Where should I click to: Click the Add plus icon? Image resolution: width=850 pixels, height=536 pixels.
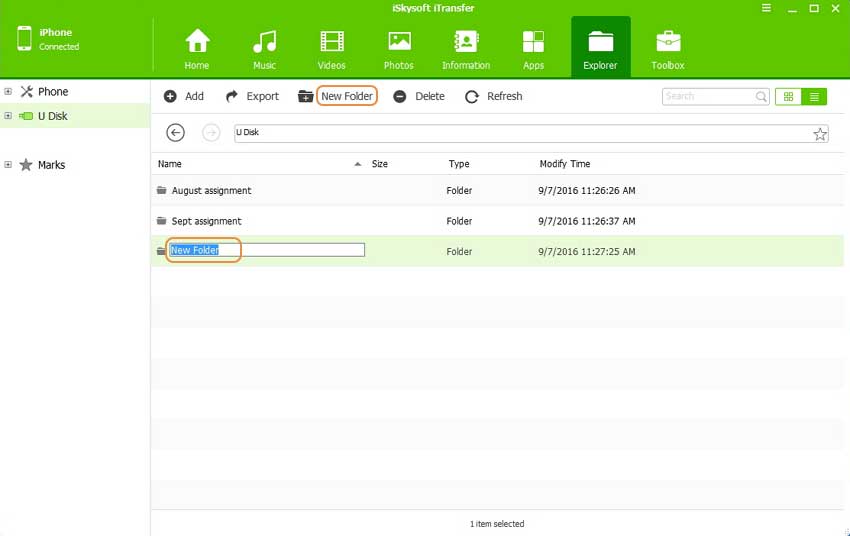pos(170,96)
